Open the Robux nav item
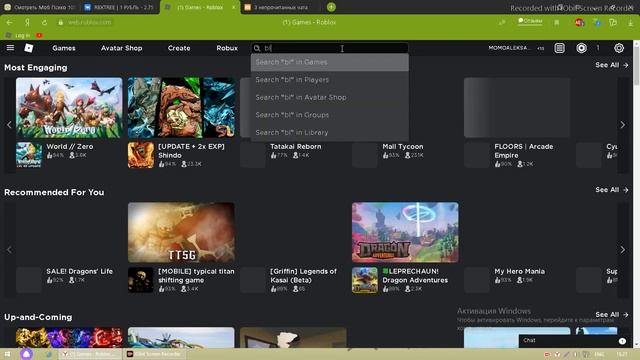 tap(227, 48)
